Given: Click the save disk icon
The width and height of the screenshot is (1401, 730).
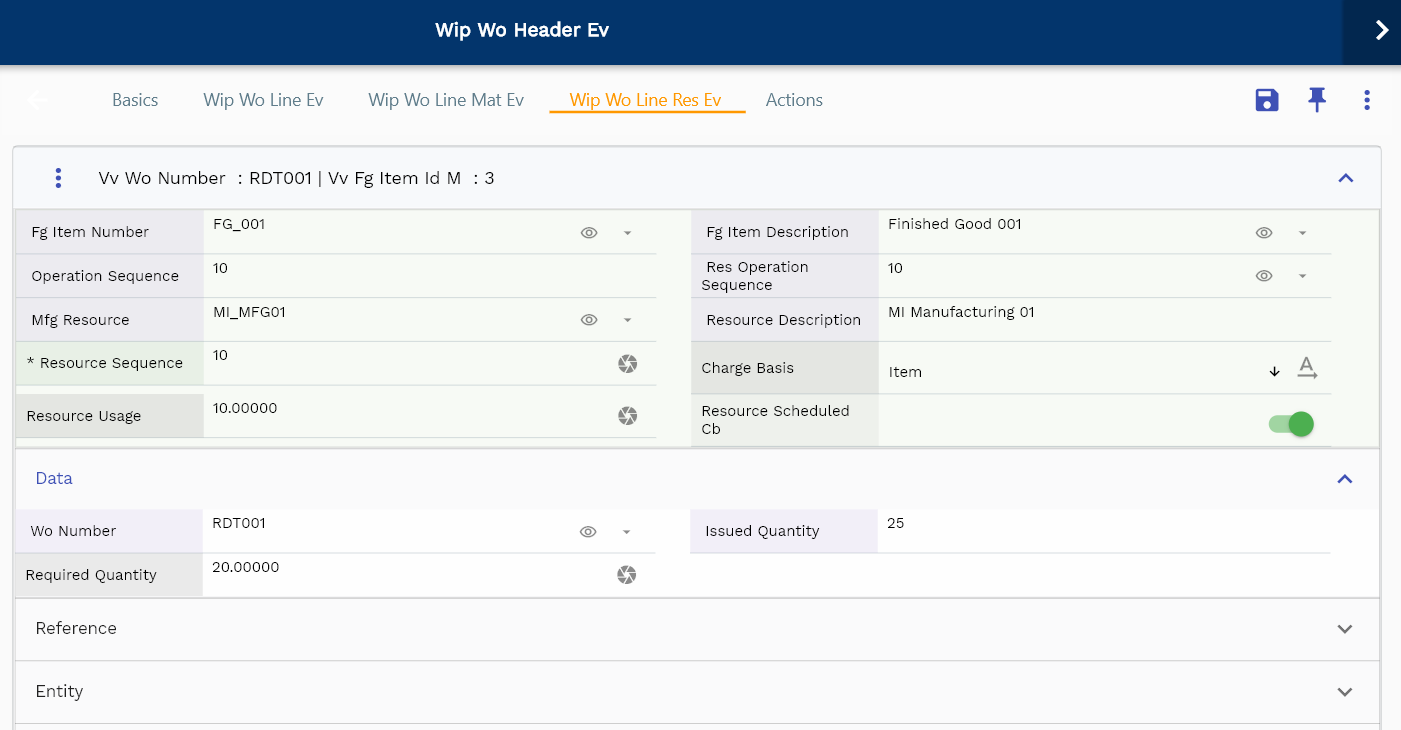Looking at the screenshot, I should (1267, 100).
